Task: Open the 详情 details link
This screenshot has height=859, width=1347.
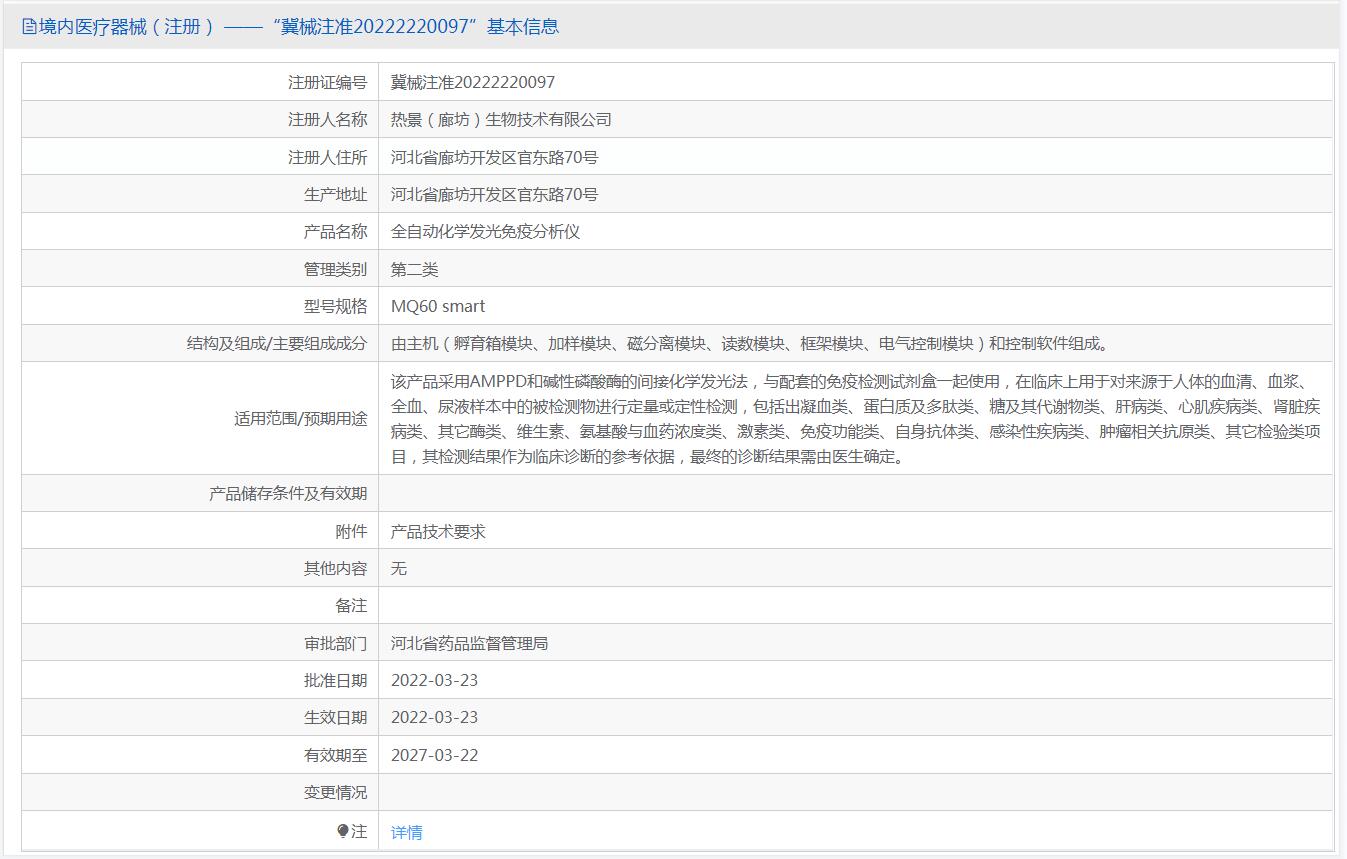Action: coord(406,832)
